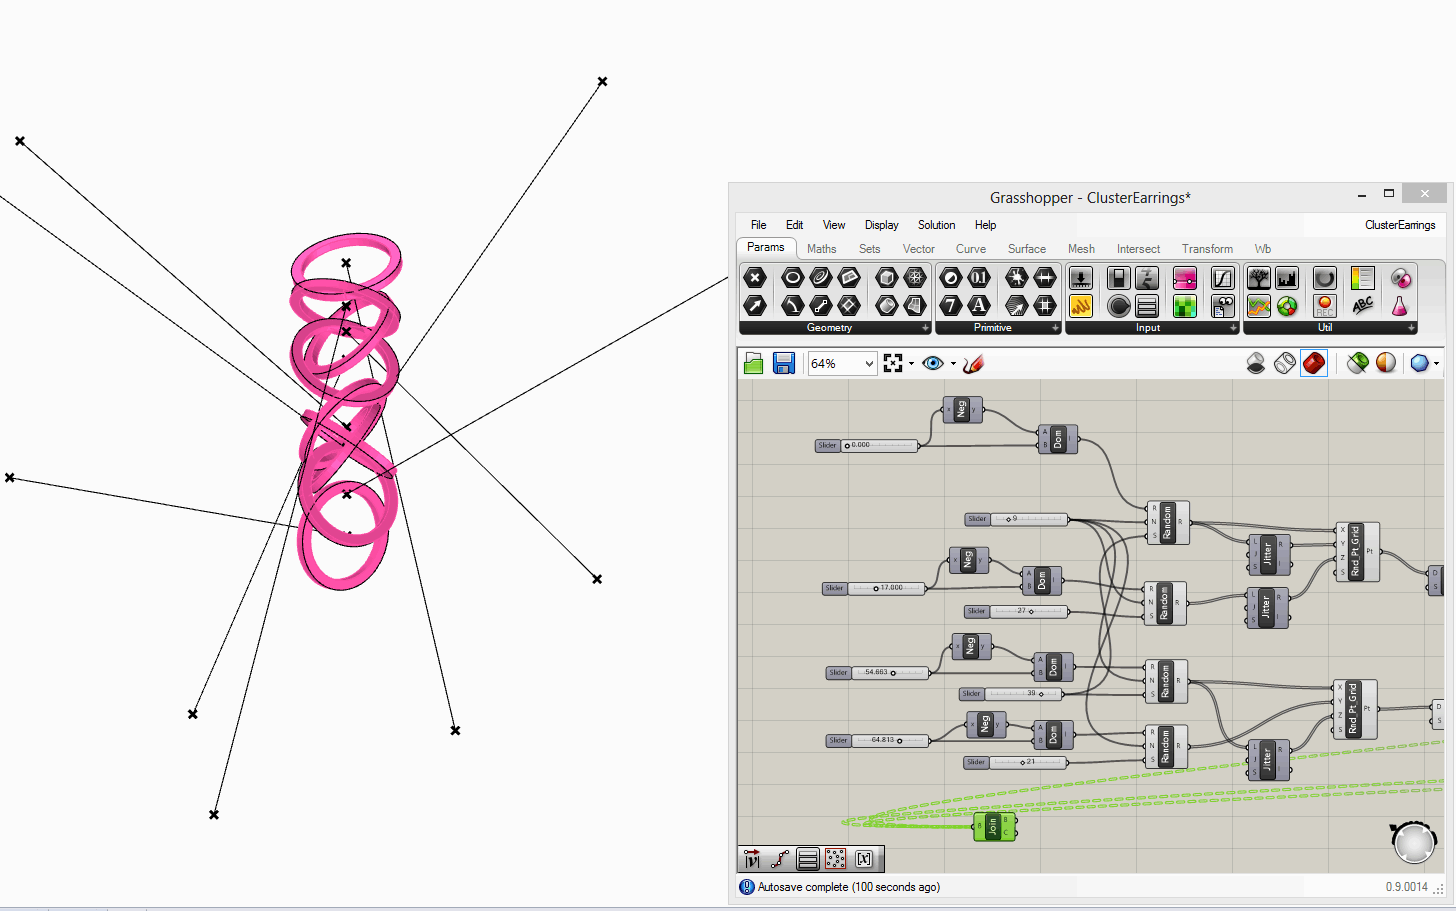1456x911 pixels.
Task: Choose the Matrix hash parameter icon
Action: (1044, 305)
